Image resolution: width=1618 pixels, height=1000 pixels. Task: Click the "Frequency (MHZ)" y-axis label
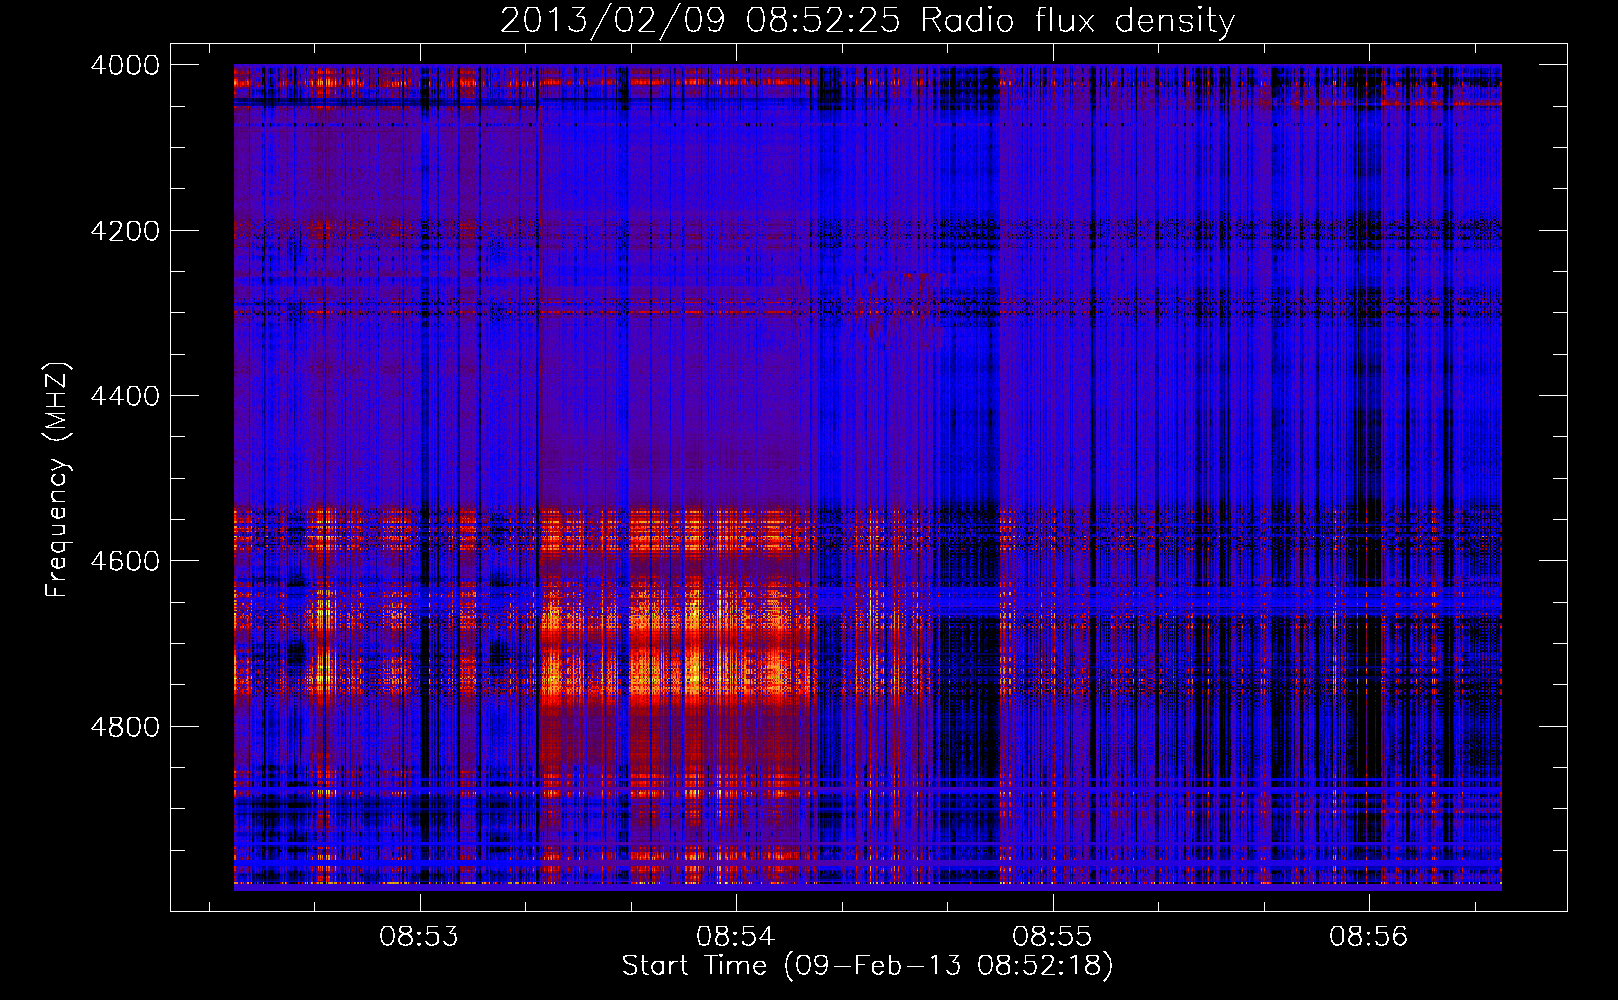57,480
